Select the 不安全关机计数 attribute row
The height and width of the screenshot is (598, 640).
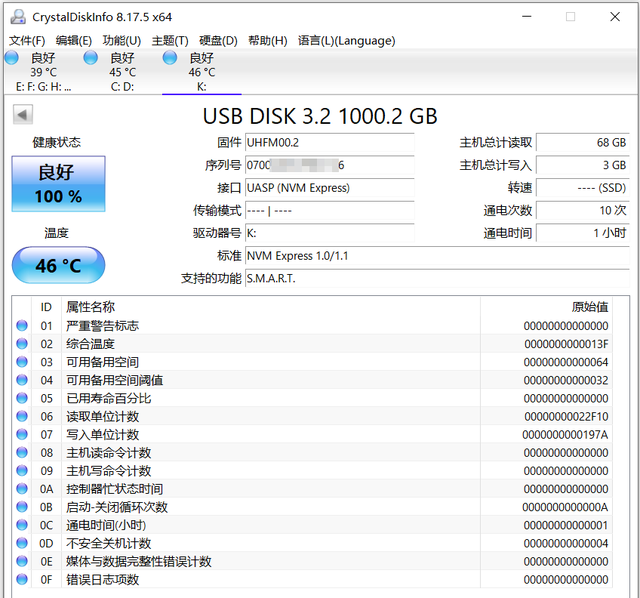(x=312, y=543)
